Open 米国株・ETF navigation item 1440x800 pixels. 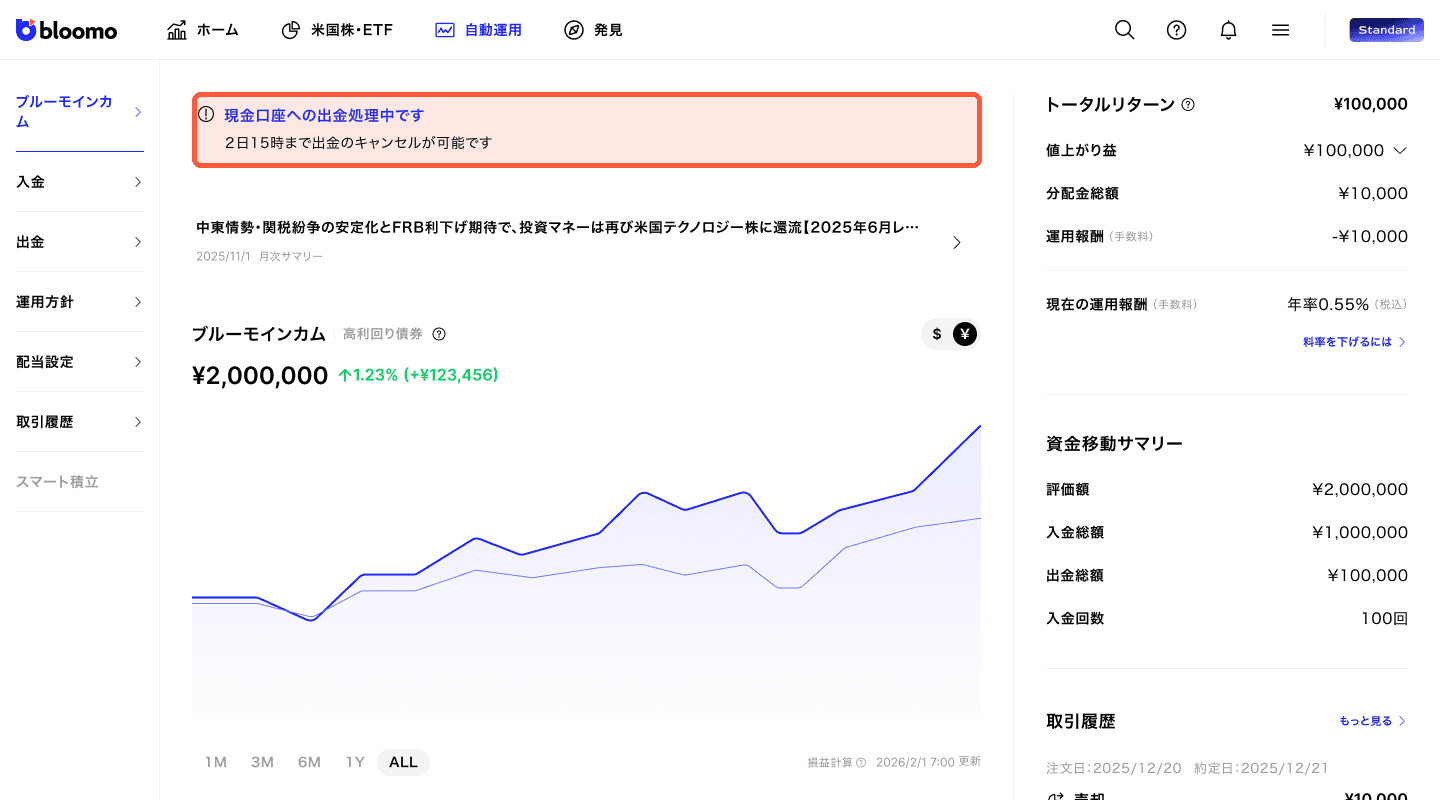point(337,30)
